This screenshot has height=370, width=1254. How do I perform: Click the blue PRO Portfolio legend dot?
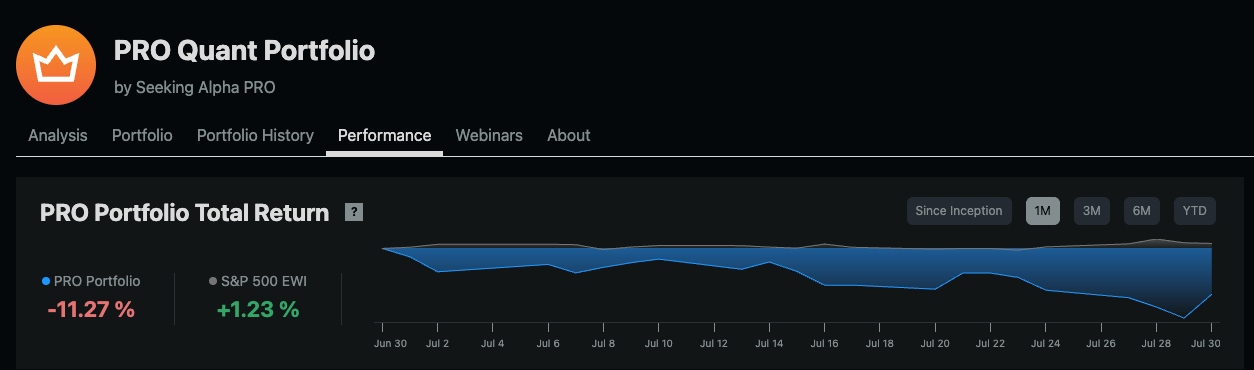point(46,282)
